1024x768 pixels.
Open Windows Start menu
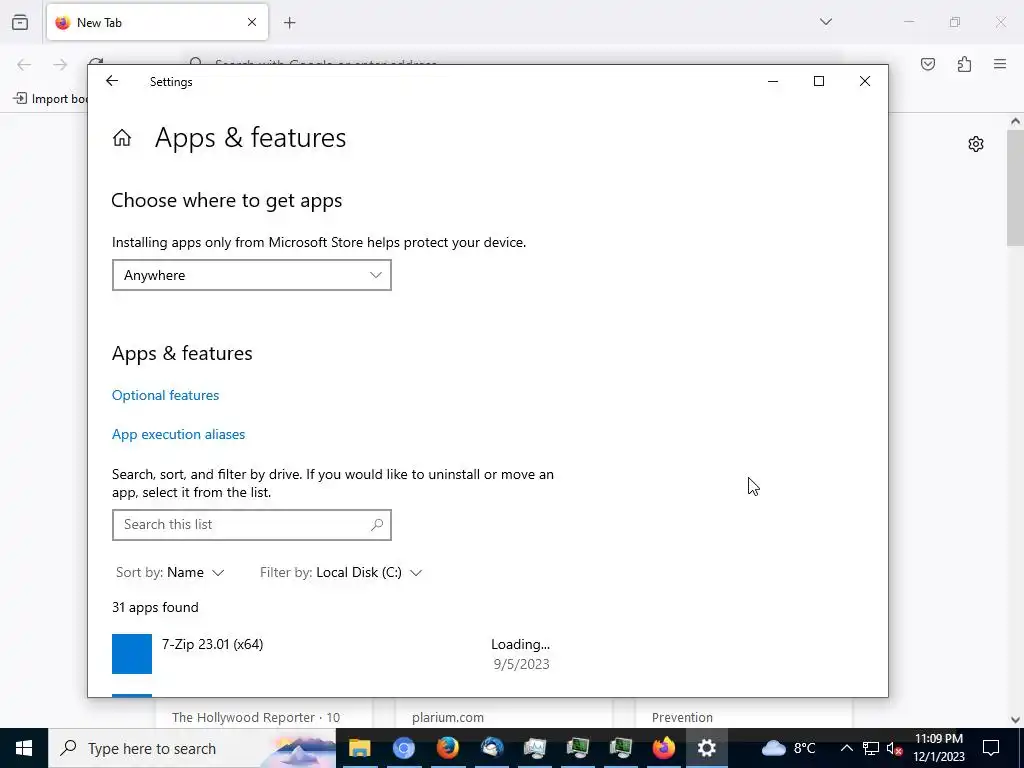pos(24,748)
